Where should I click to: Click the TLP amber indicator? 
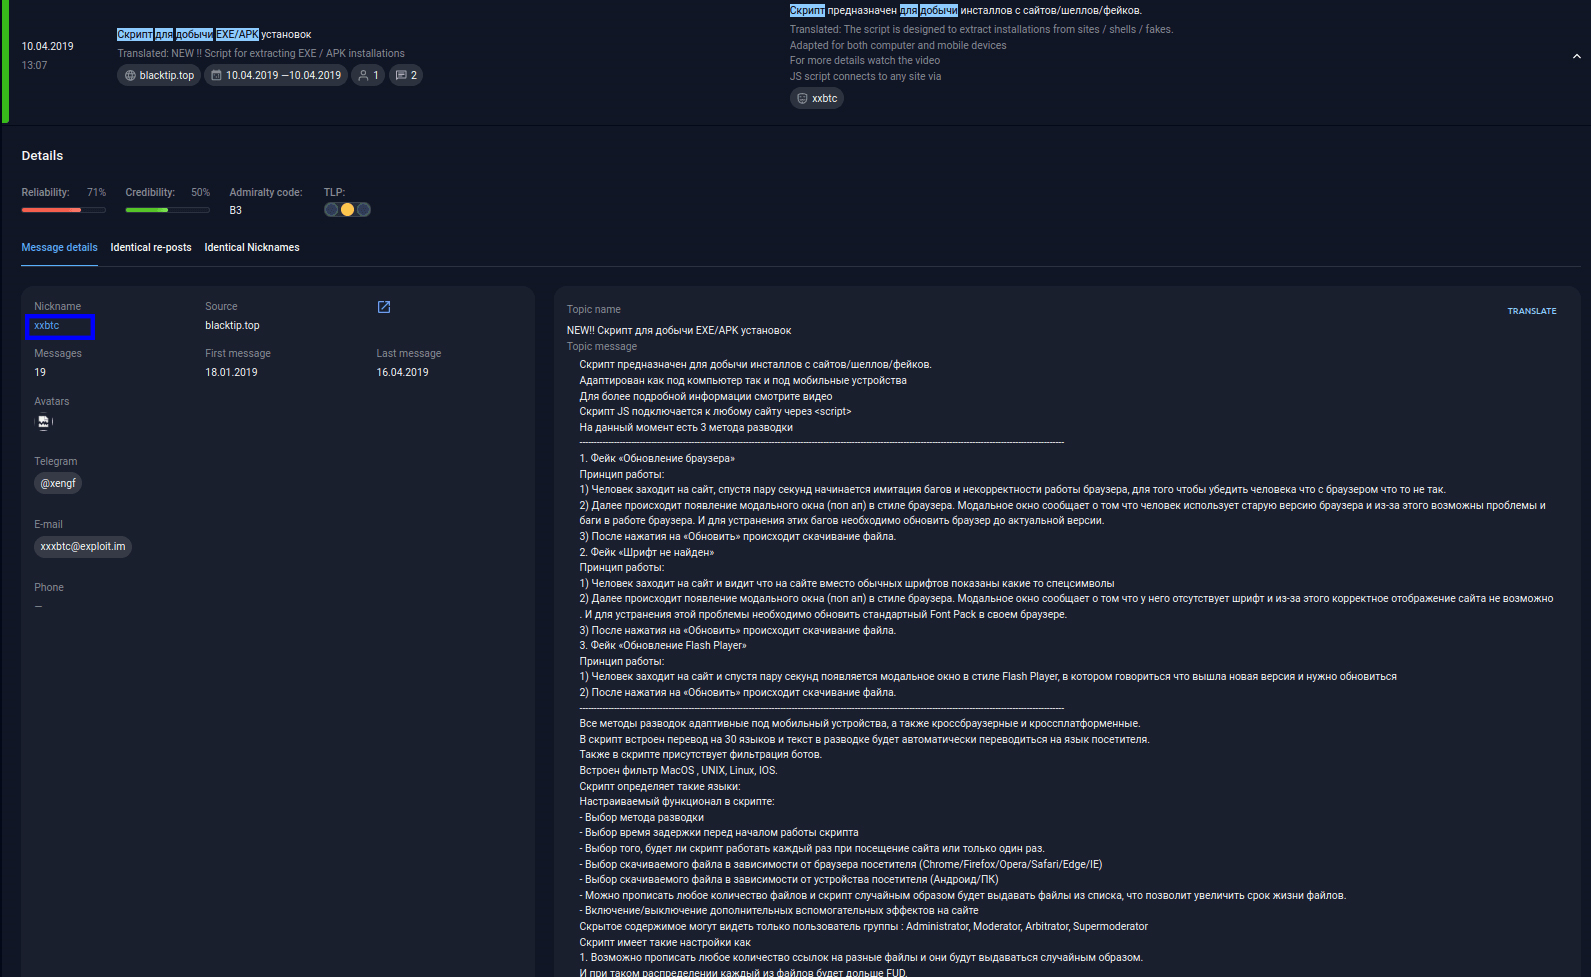(347, 210)
